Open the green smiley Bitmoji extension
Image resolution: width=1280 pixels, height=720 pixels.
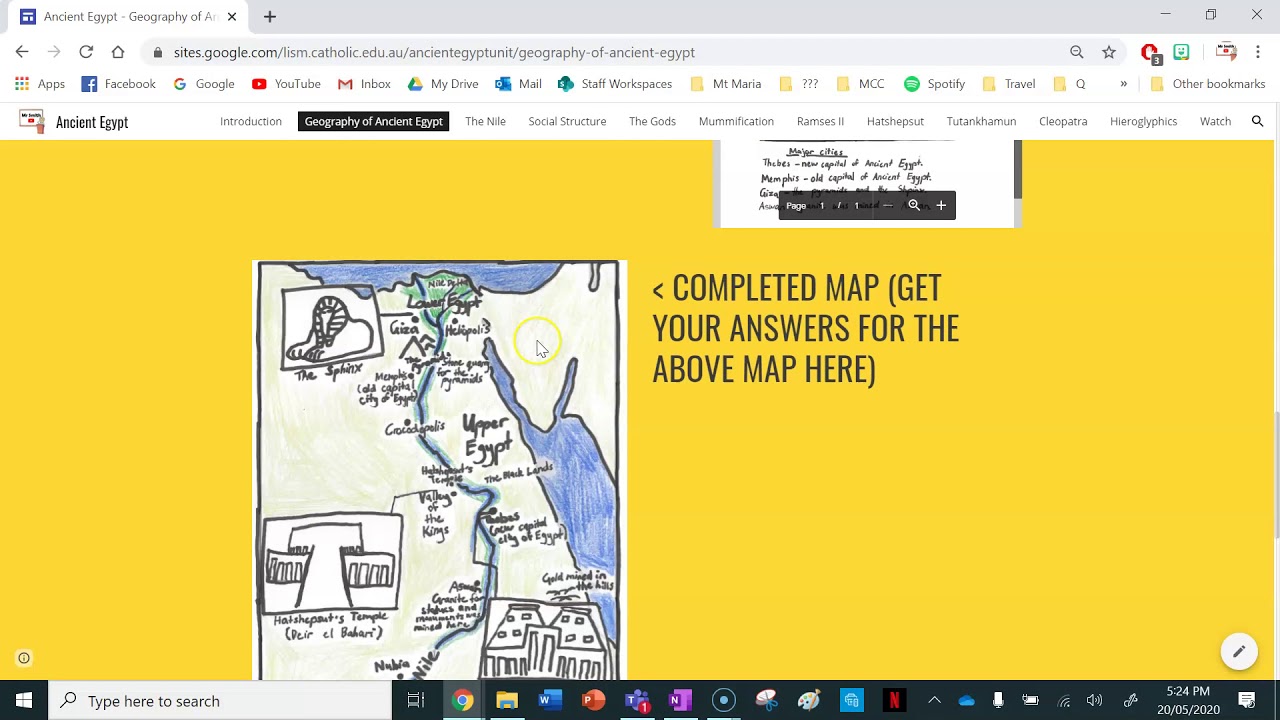pyautogui.click(x=1182, y=52)
